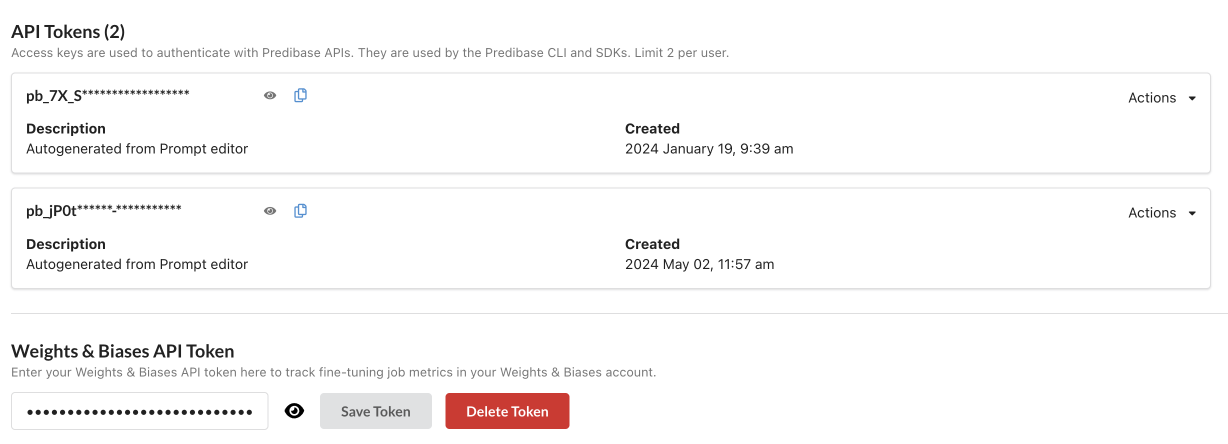This screenshot has height=444, width=1228.
Task: Click the caret arrow beside first Actions
Action: click(x=1192, y=98)
